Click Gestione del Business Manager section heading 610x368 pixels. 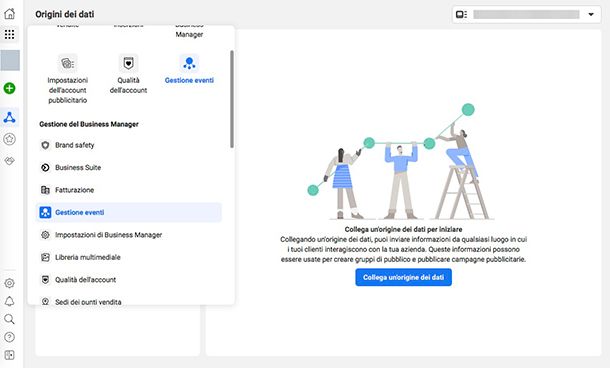pos(89,124)
